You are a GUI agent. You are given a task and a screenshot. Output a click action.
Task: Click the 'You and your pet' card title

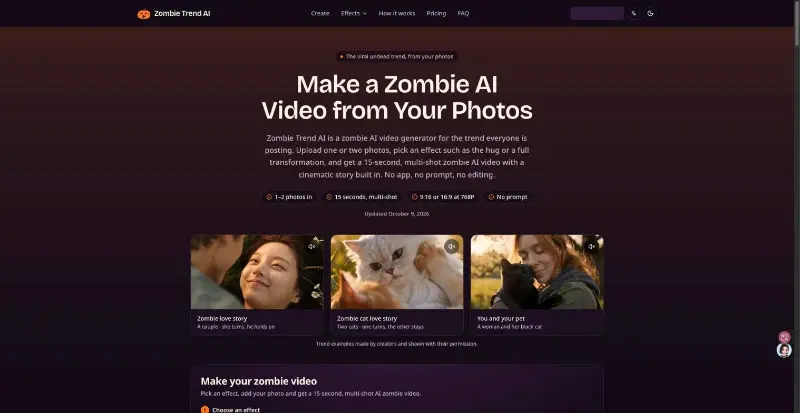501,319
